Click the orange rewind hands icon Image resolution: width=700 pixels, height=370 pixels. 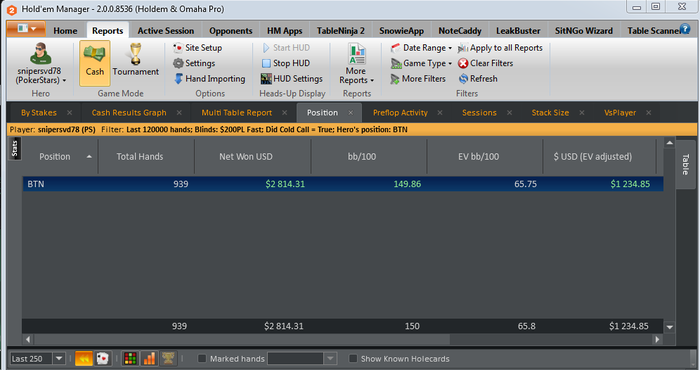pos(83,358)
